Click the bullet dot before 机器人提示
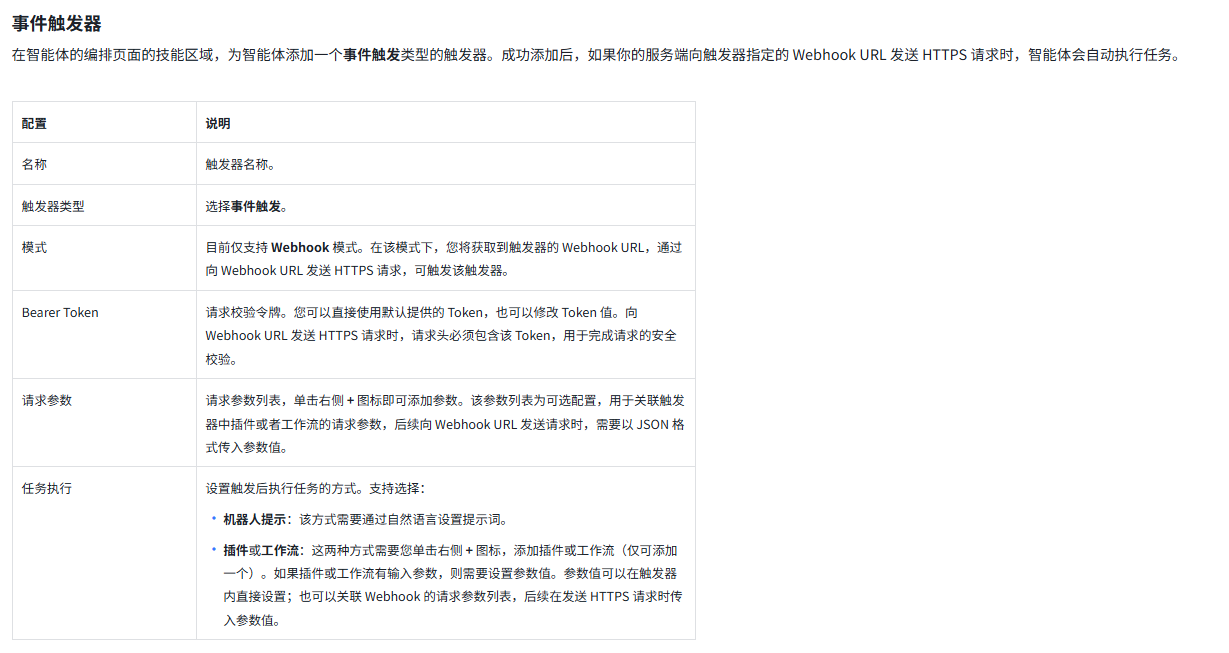This screenshot has height=653, width=1229. [213, 520]
